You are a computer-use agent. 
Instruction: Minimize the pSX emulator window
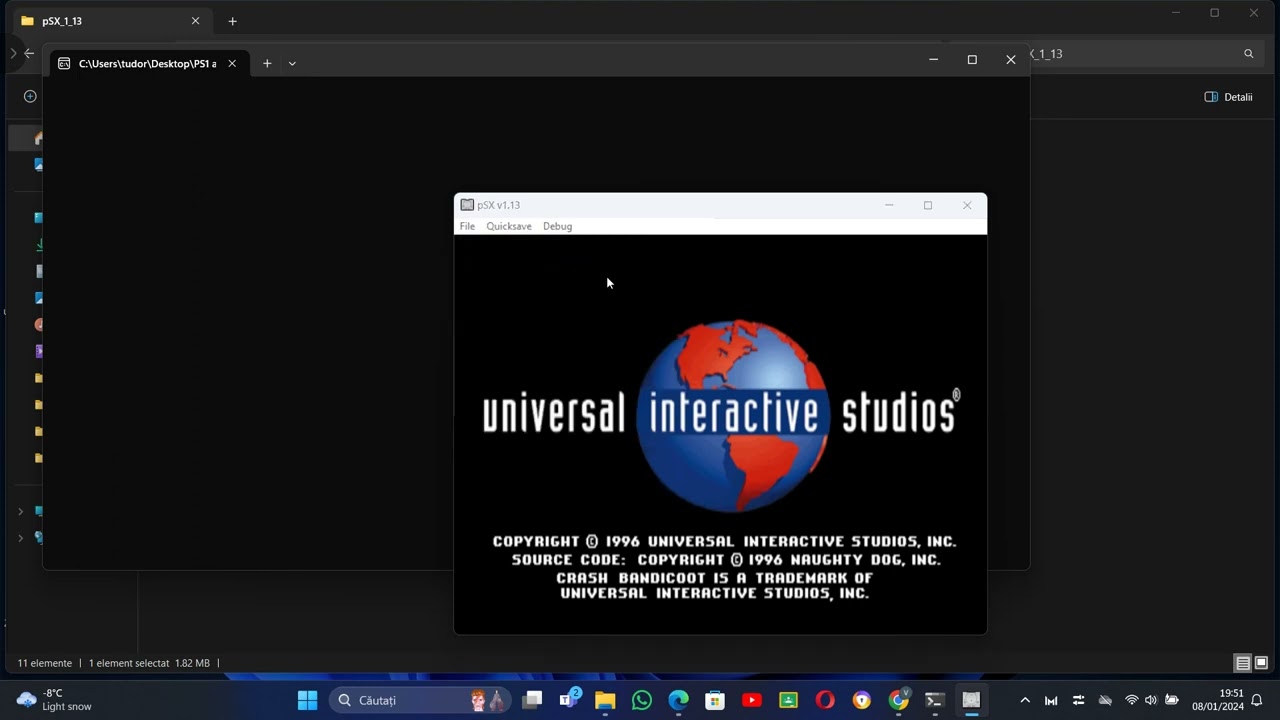[889, 205]
